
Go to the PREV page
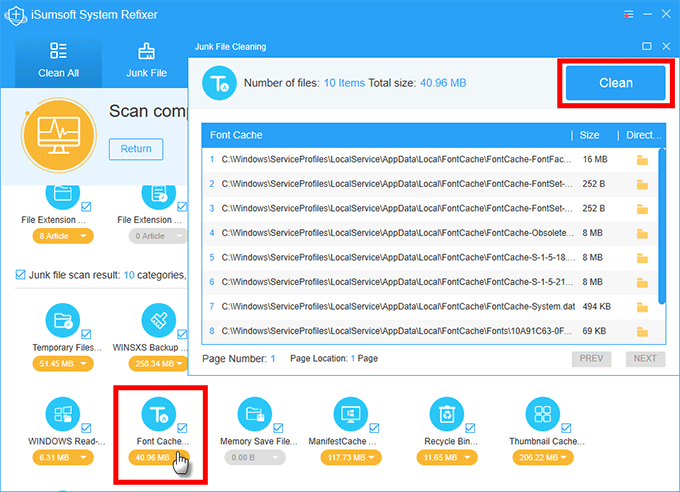click(591, 359)
